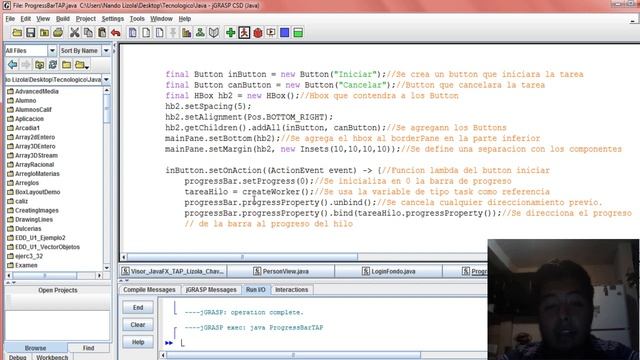
Task: Start debugging with the red ladybug icon
Action: (258, 33)
